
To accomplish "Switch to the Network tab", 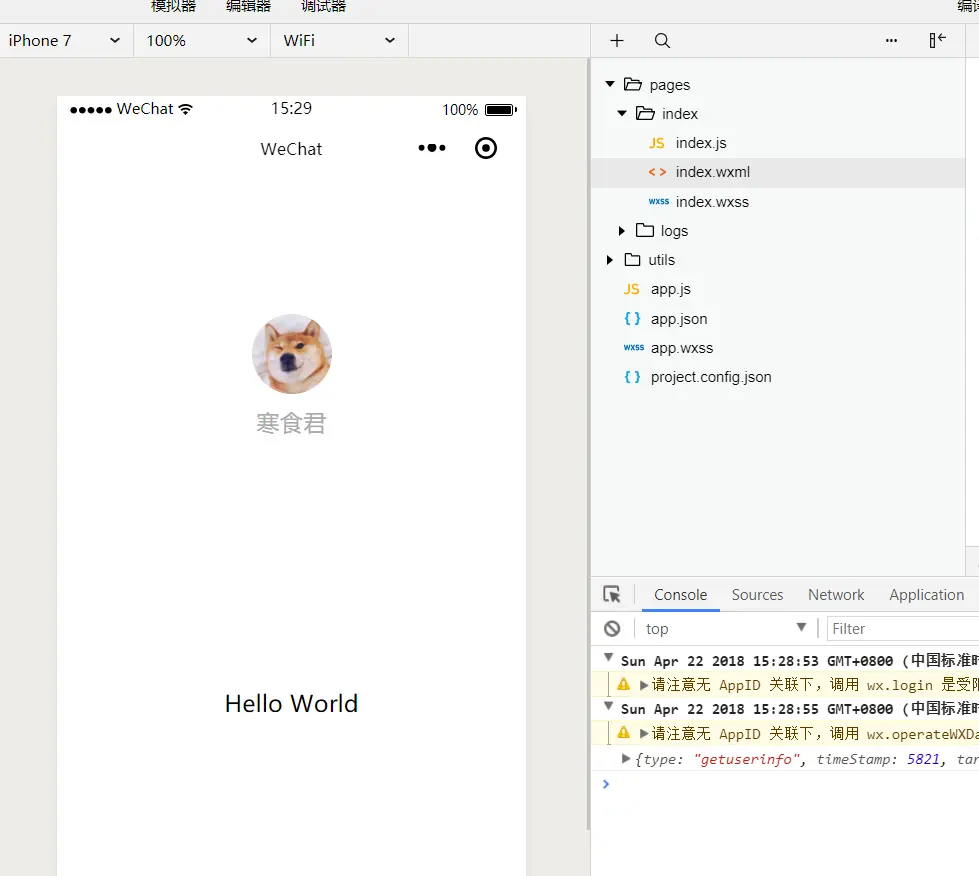I will click(x=836, y=594).
